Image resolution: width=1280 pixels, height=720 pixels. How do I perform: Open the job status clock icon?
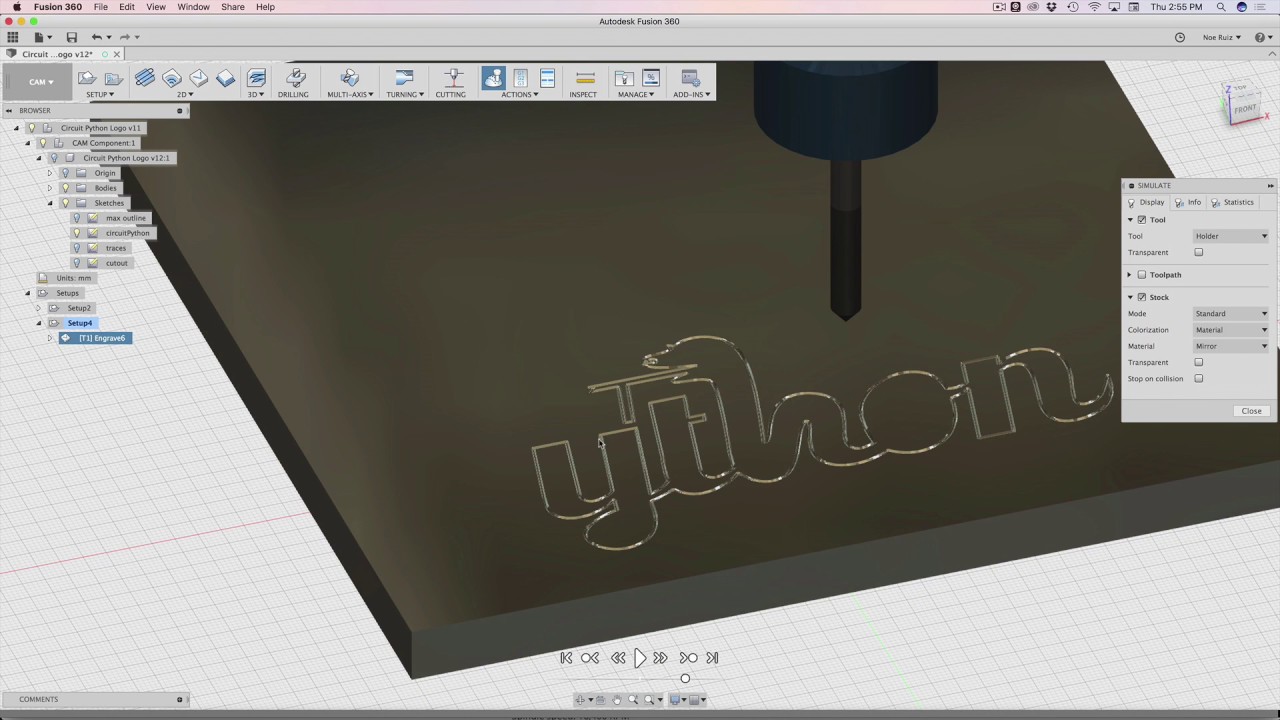coord(1180,37)
